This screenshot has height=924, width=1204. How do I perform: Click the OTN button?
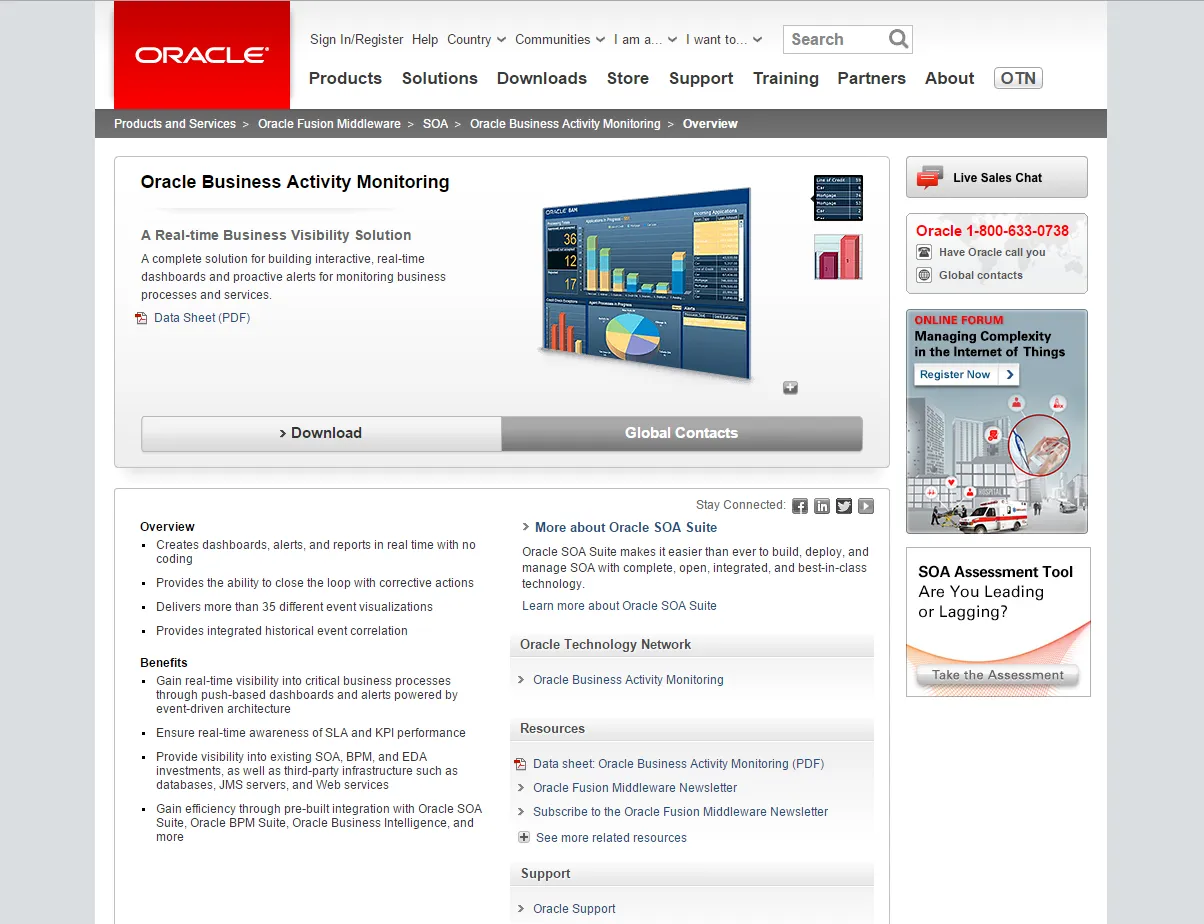click(1018, 78)
